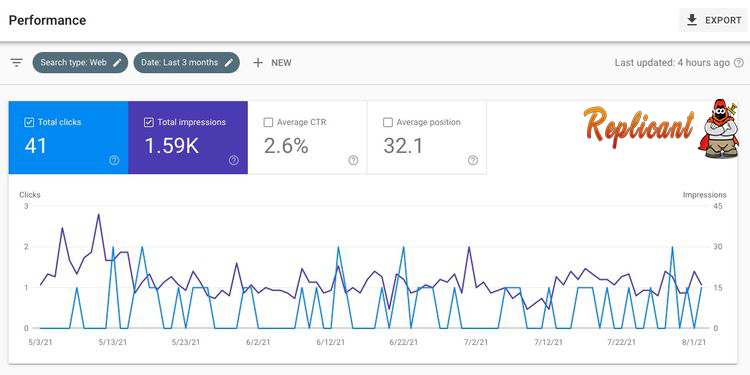Viewport: 750px width, 375px height.
Task: Add a NEW filter
Action: pos(272,63)
